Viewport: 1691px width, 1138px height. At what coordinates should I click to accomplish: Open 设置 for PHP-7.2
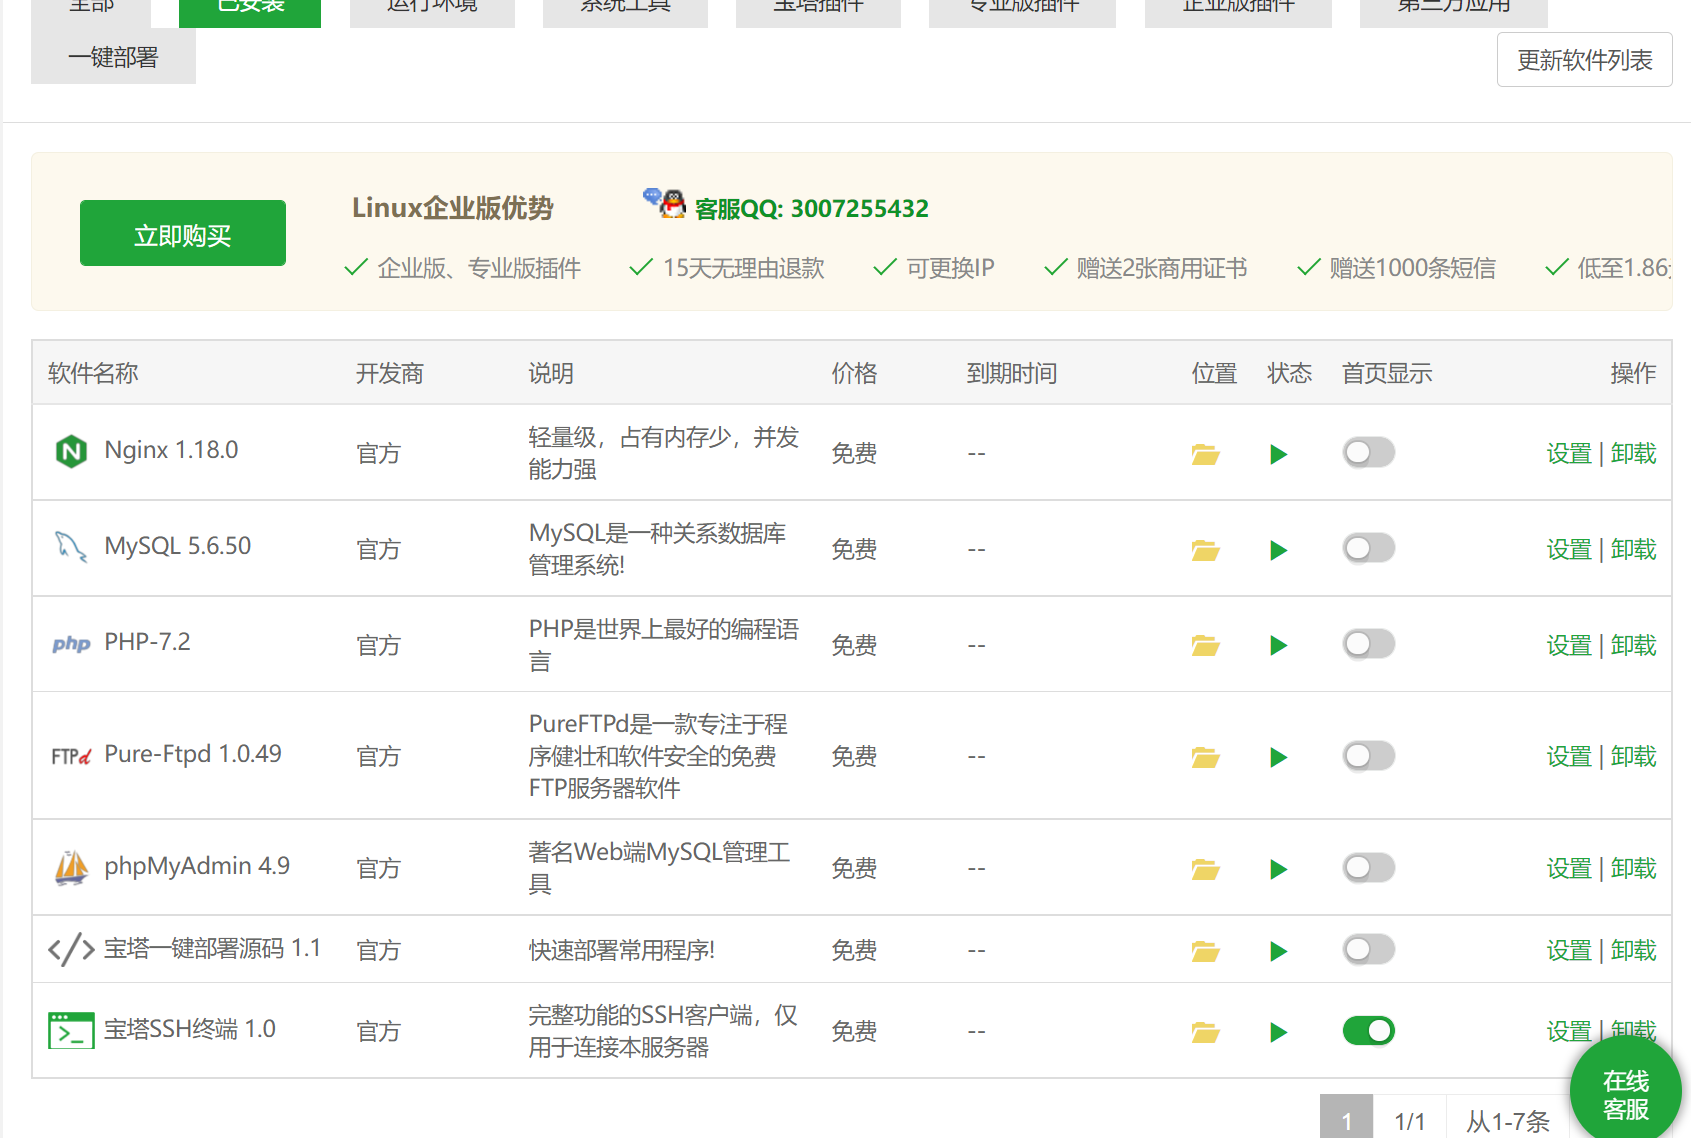[1568, 646]
